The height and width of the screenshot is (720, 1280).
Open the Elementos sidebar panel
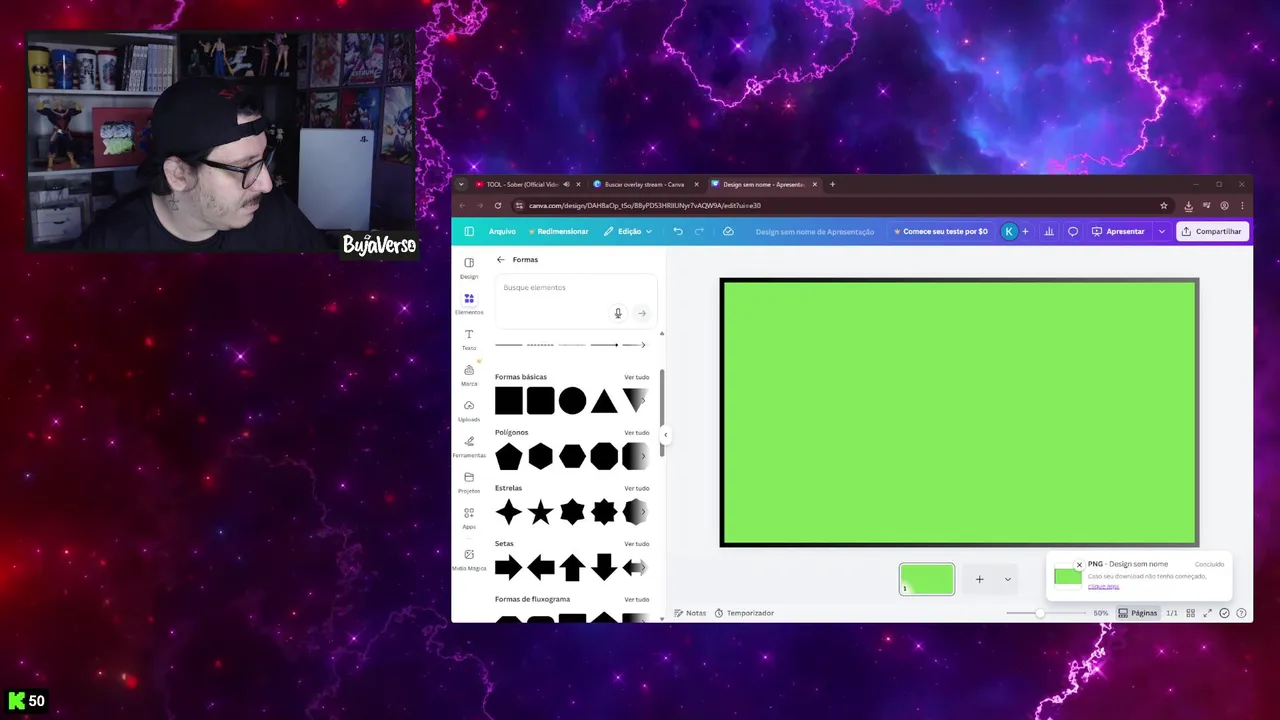(469, 303)
